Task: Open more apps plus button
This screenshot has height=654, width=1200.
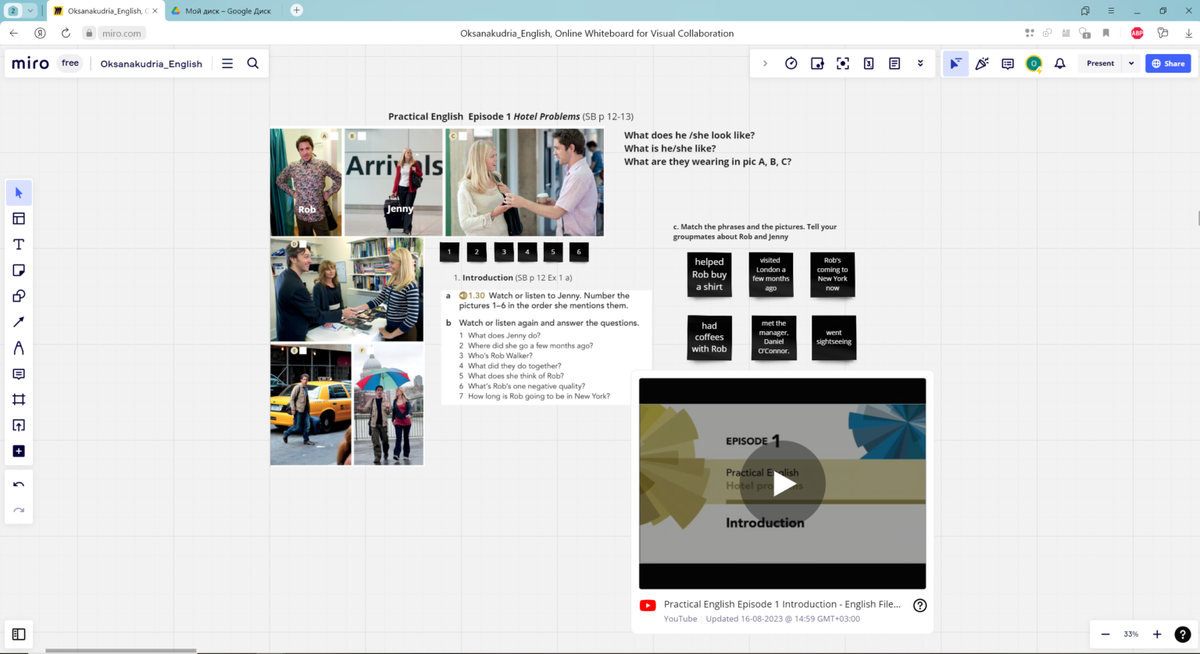Action: [x=19, y=451]
